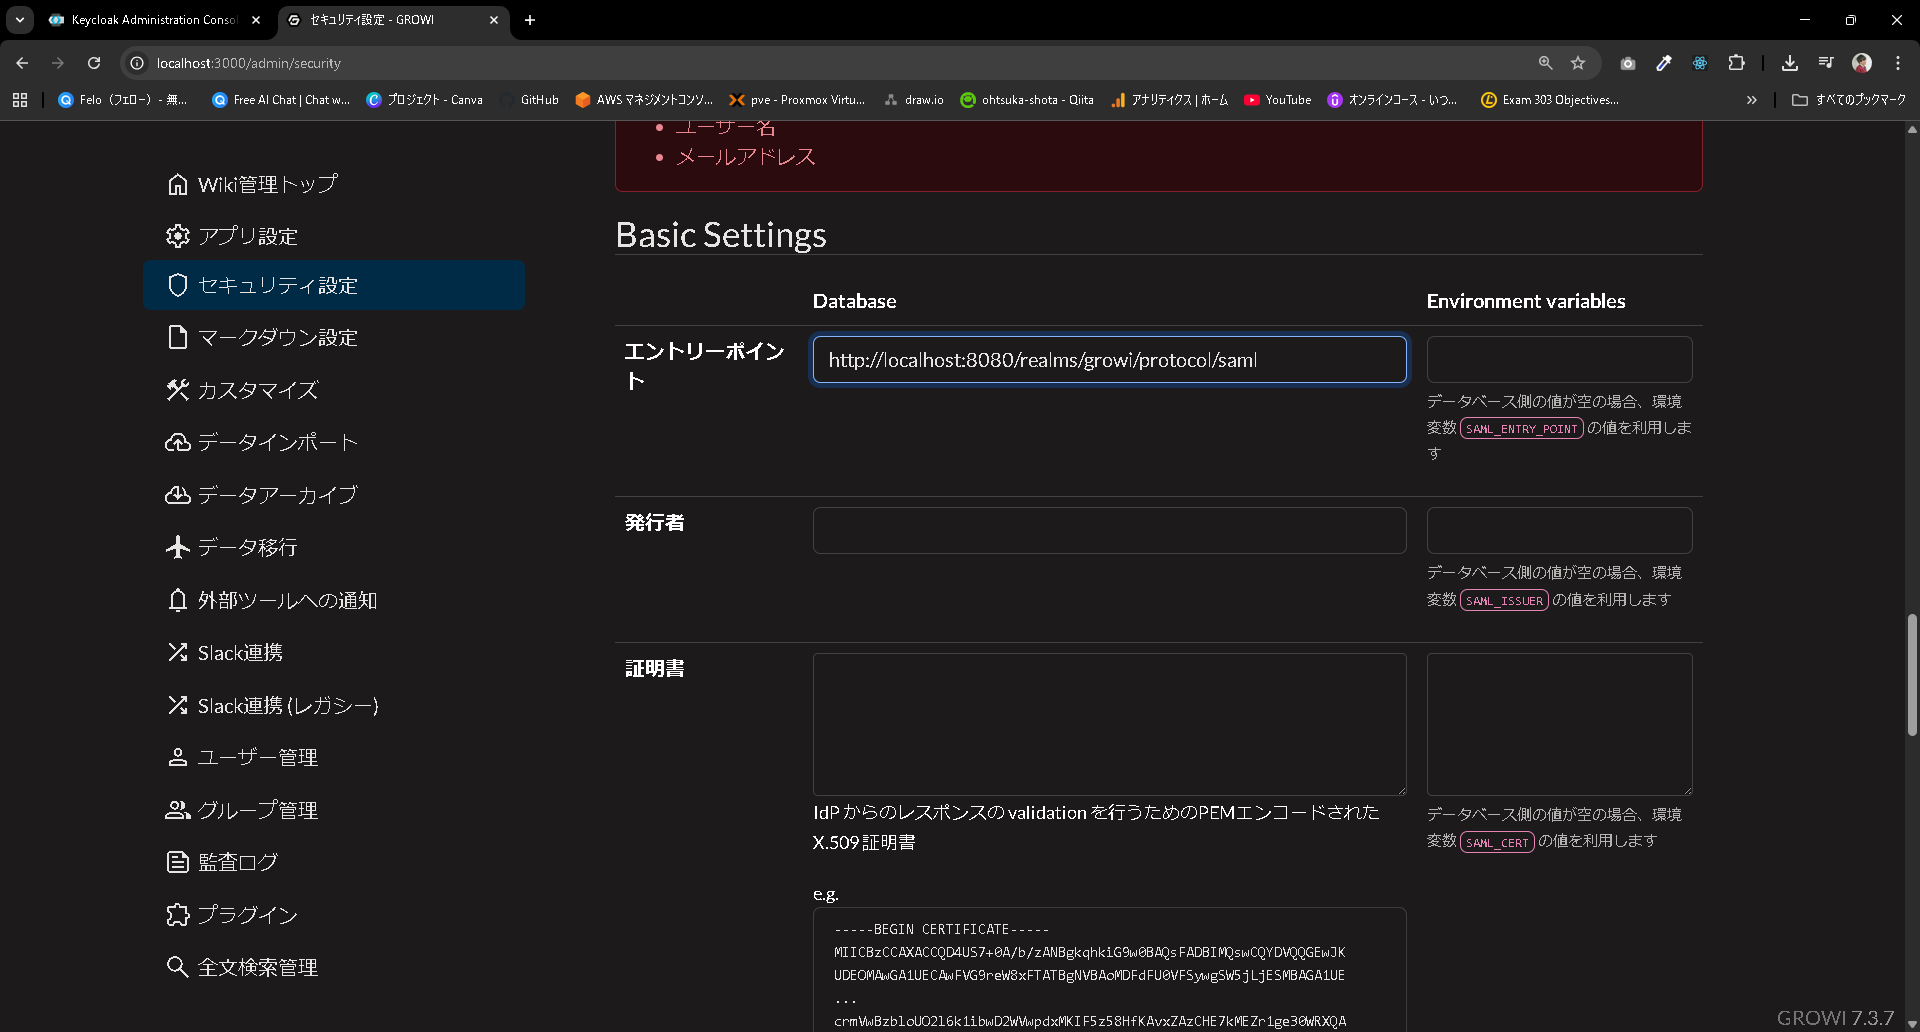Open the すべてのブックマーク folder
The width and height of the screenshot is (1920, 1032).
coord(1849,100)
